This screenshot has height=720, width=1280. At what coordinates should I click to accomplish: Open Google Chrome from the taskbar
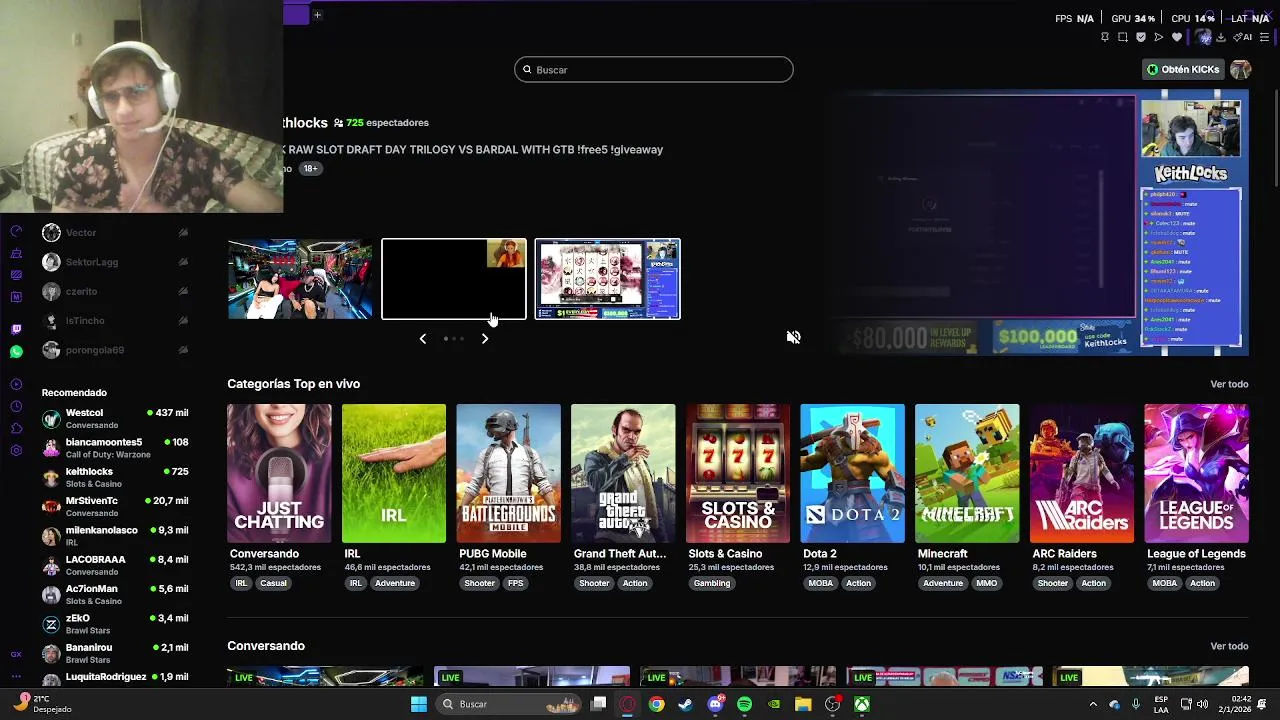pyautogui.click(x=656, y=704)
